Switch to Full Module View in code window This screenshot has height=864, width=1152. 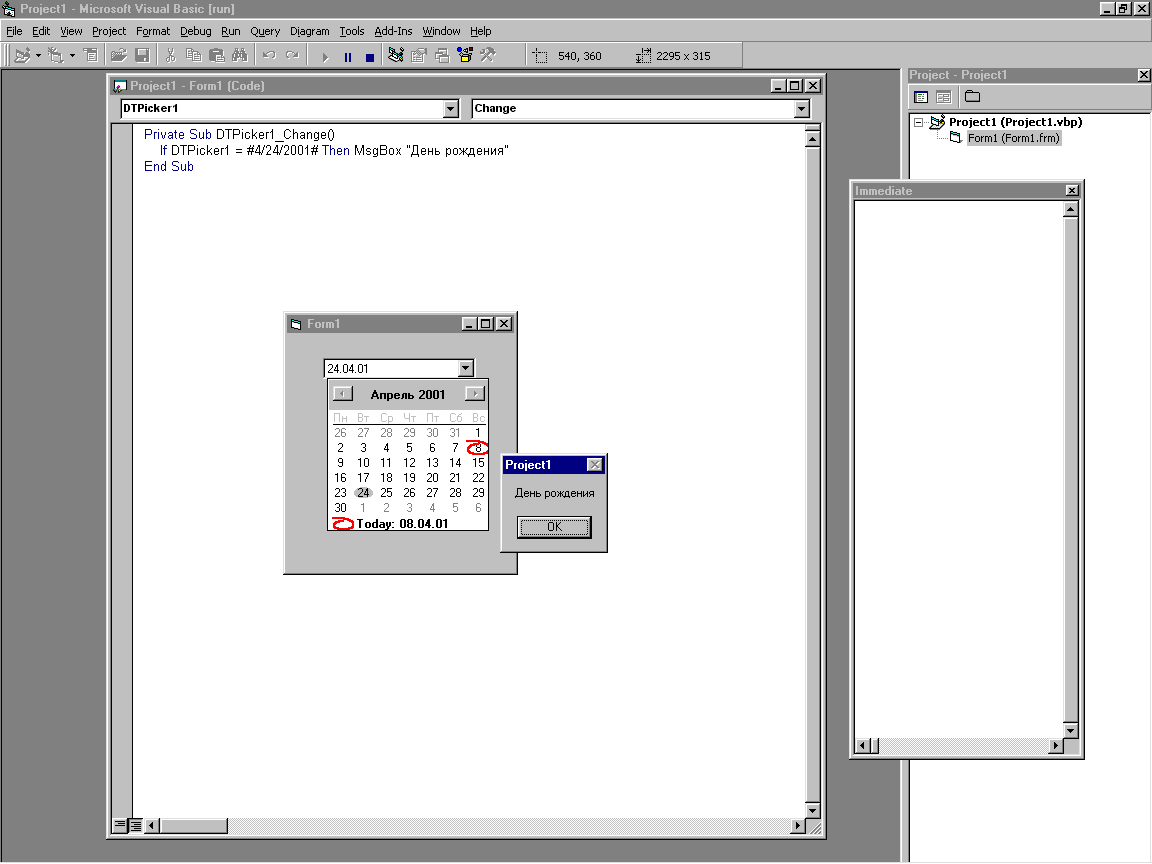click(x=135, y=826)
